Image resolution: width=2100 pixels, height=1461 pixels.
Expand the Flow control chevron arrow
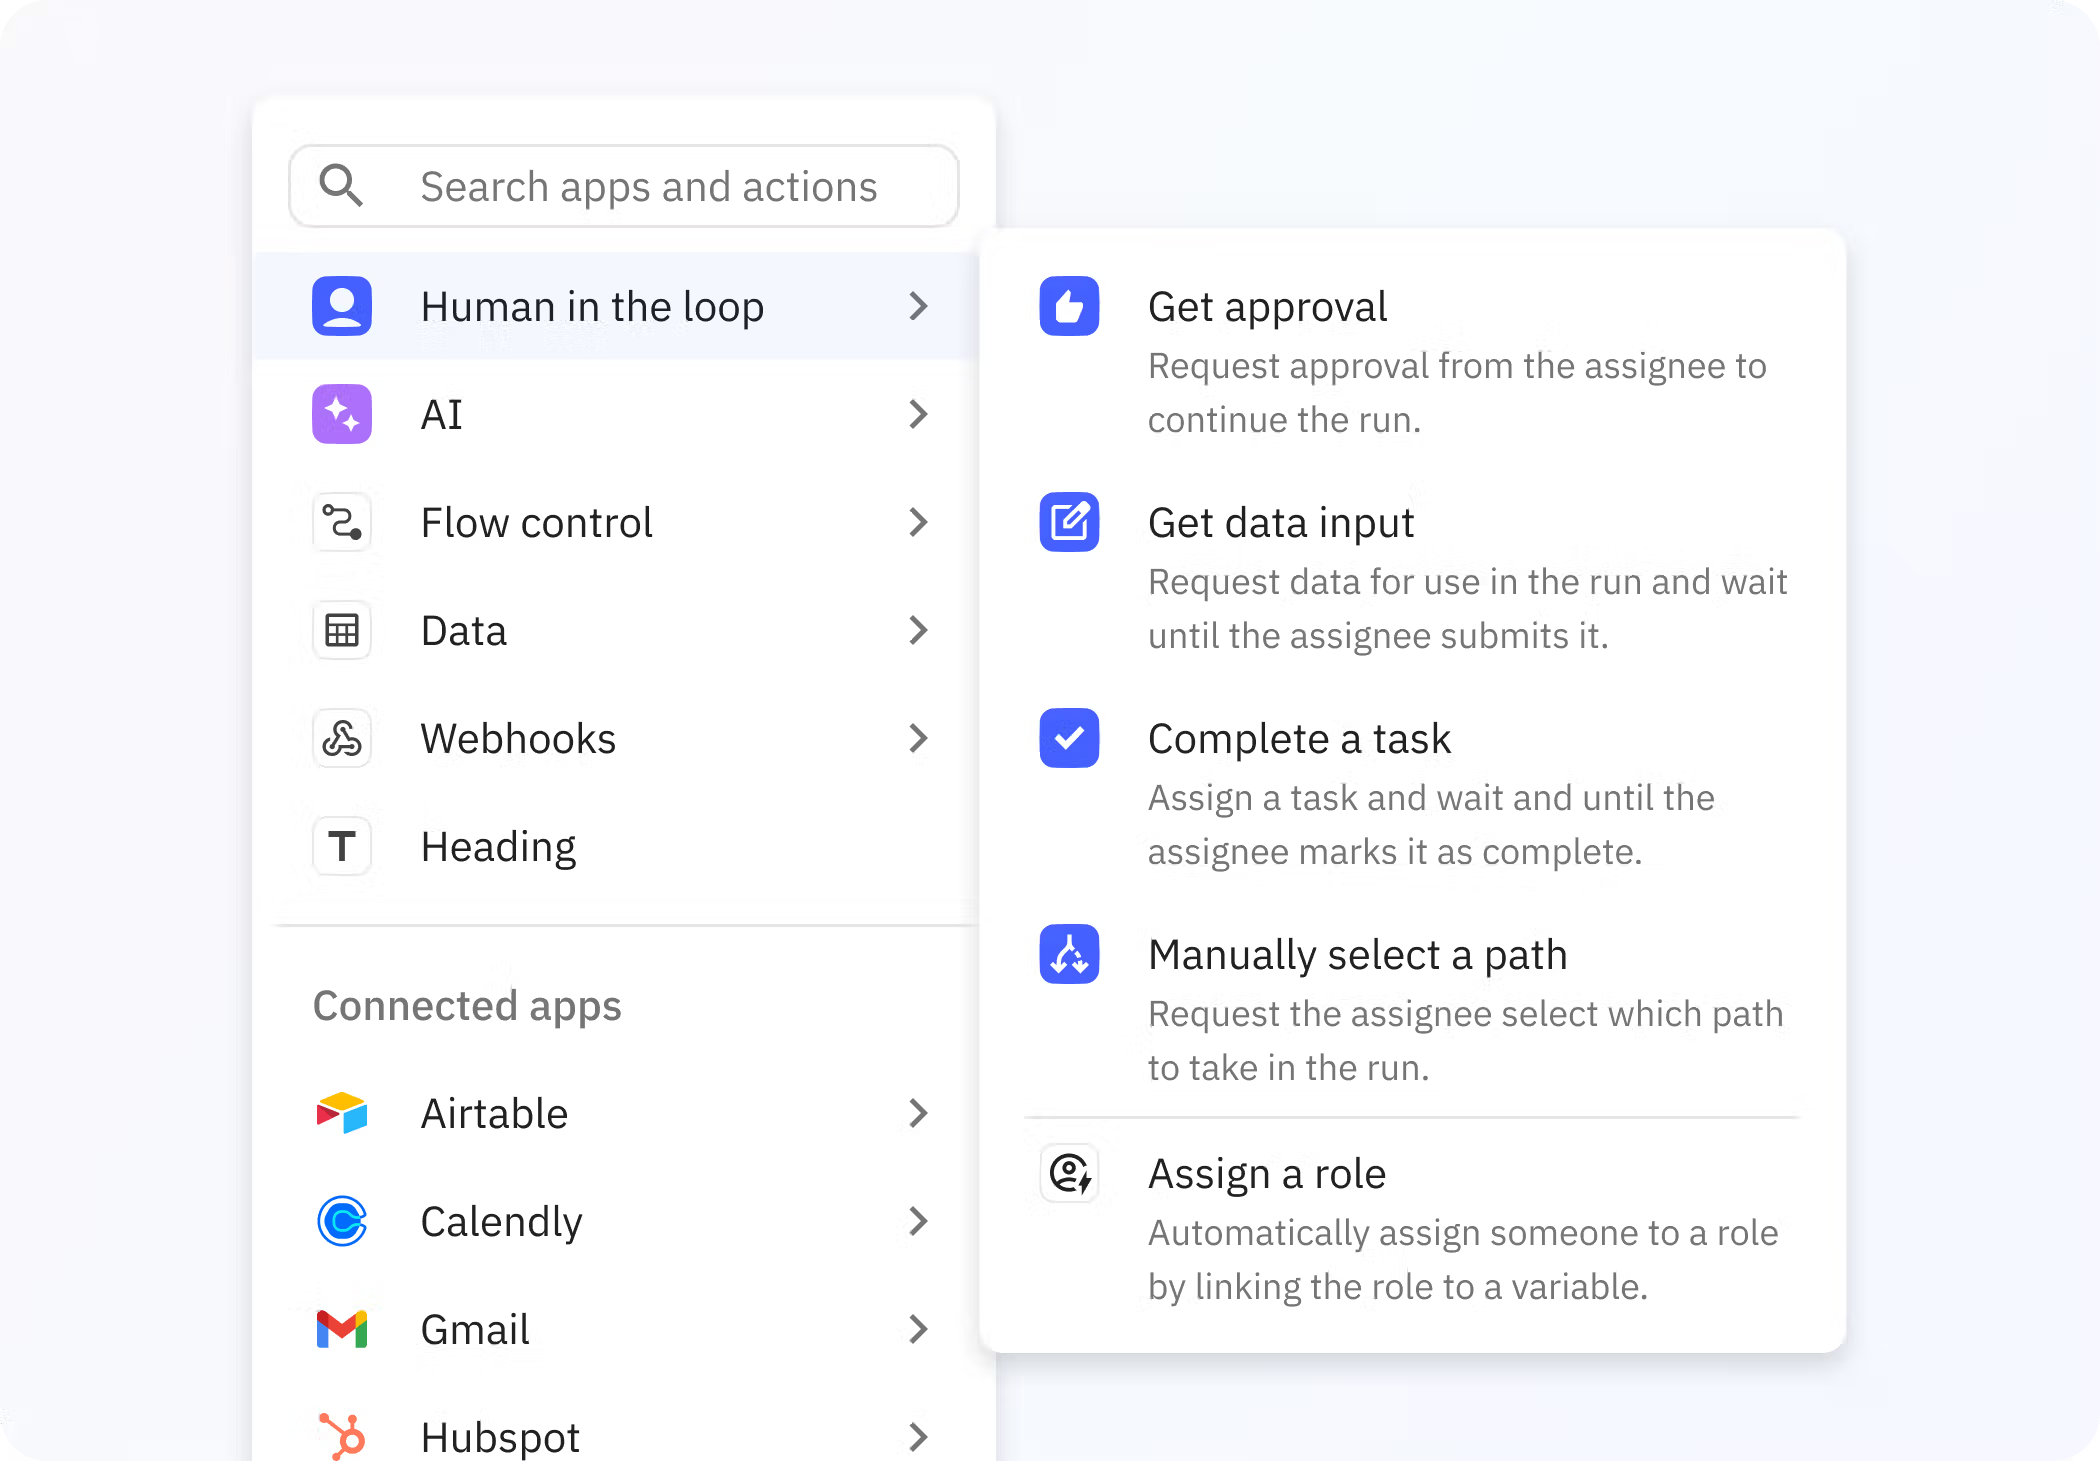point(918,522)
